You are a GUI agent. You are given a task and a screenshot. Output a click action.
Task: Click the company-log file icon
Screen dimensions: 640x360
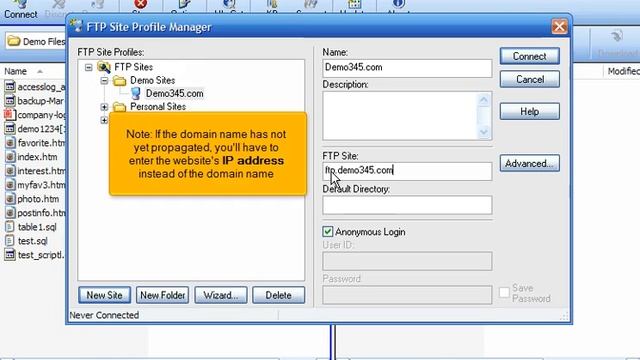click(10, 115)
